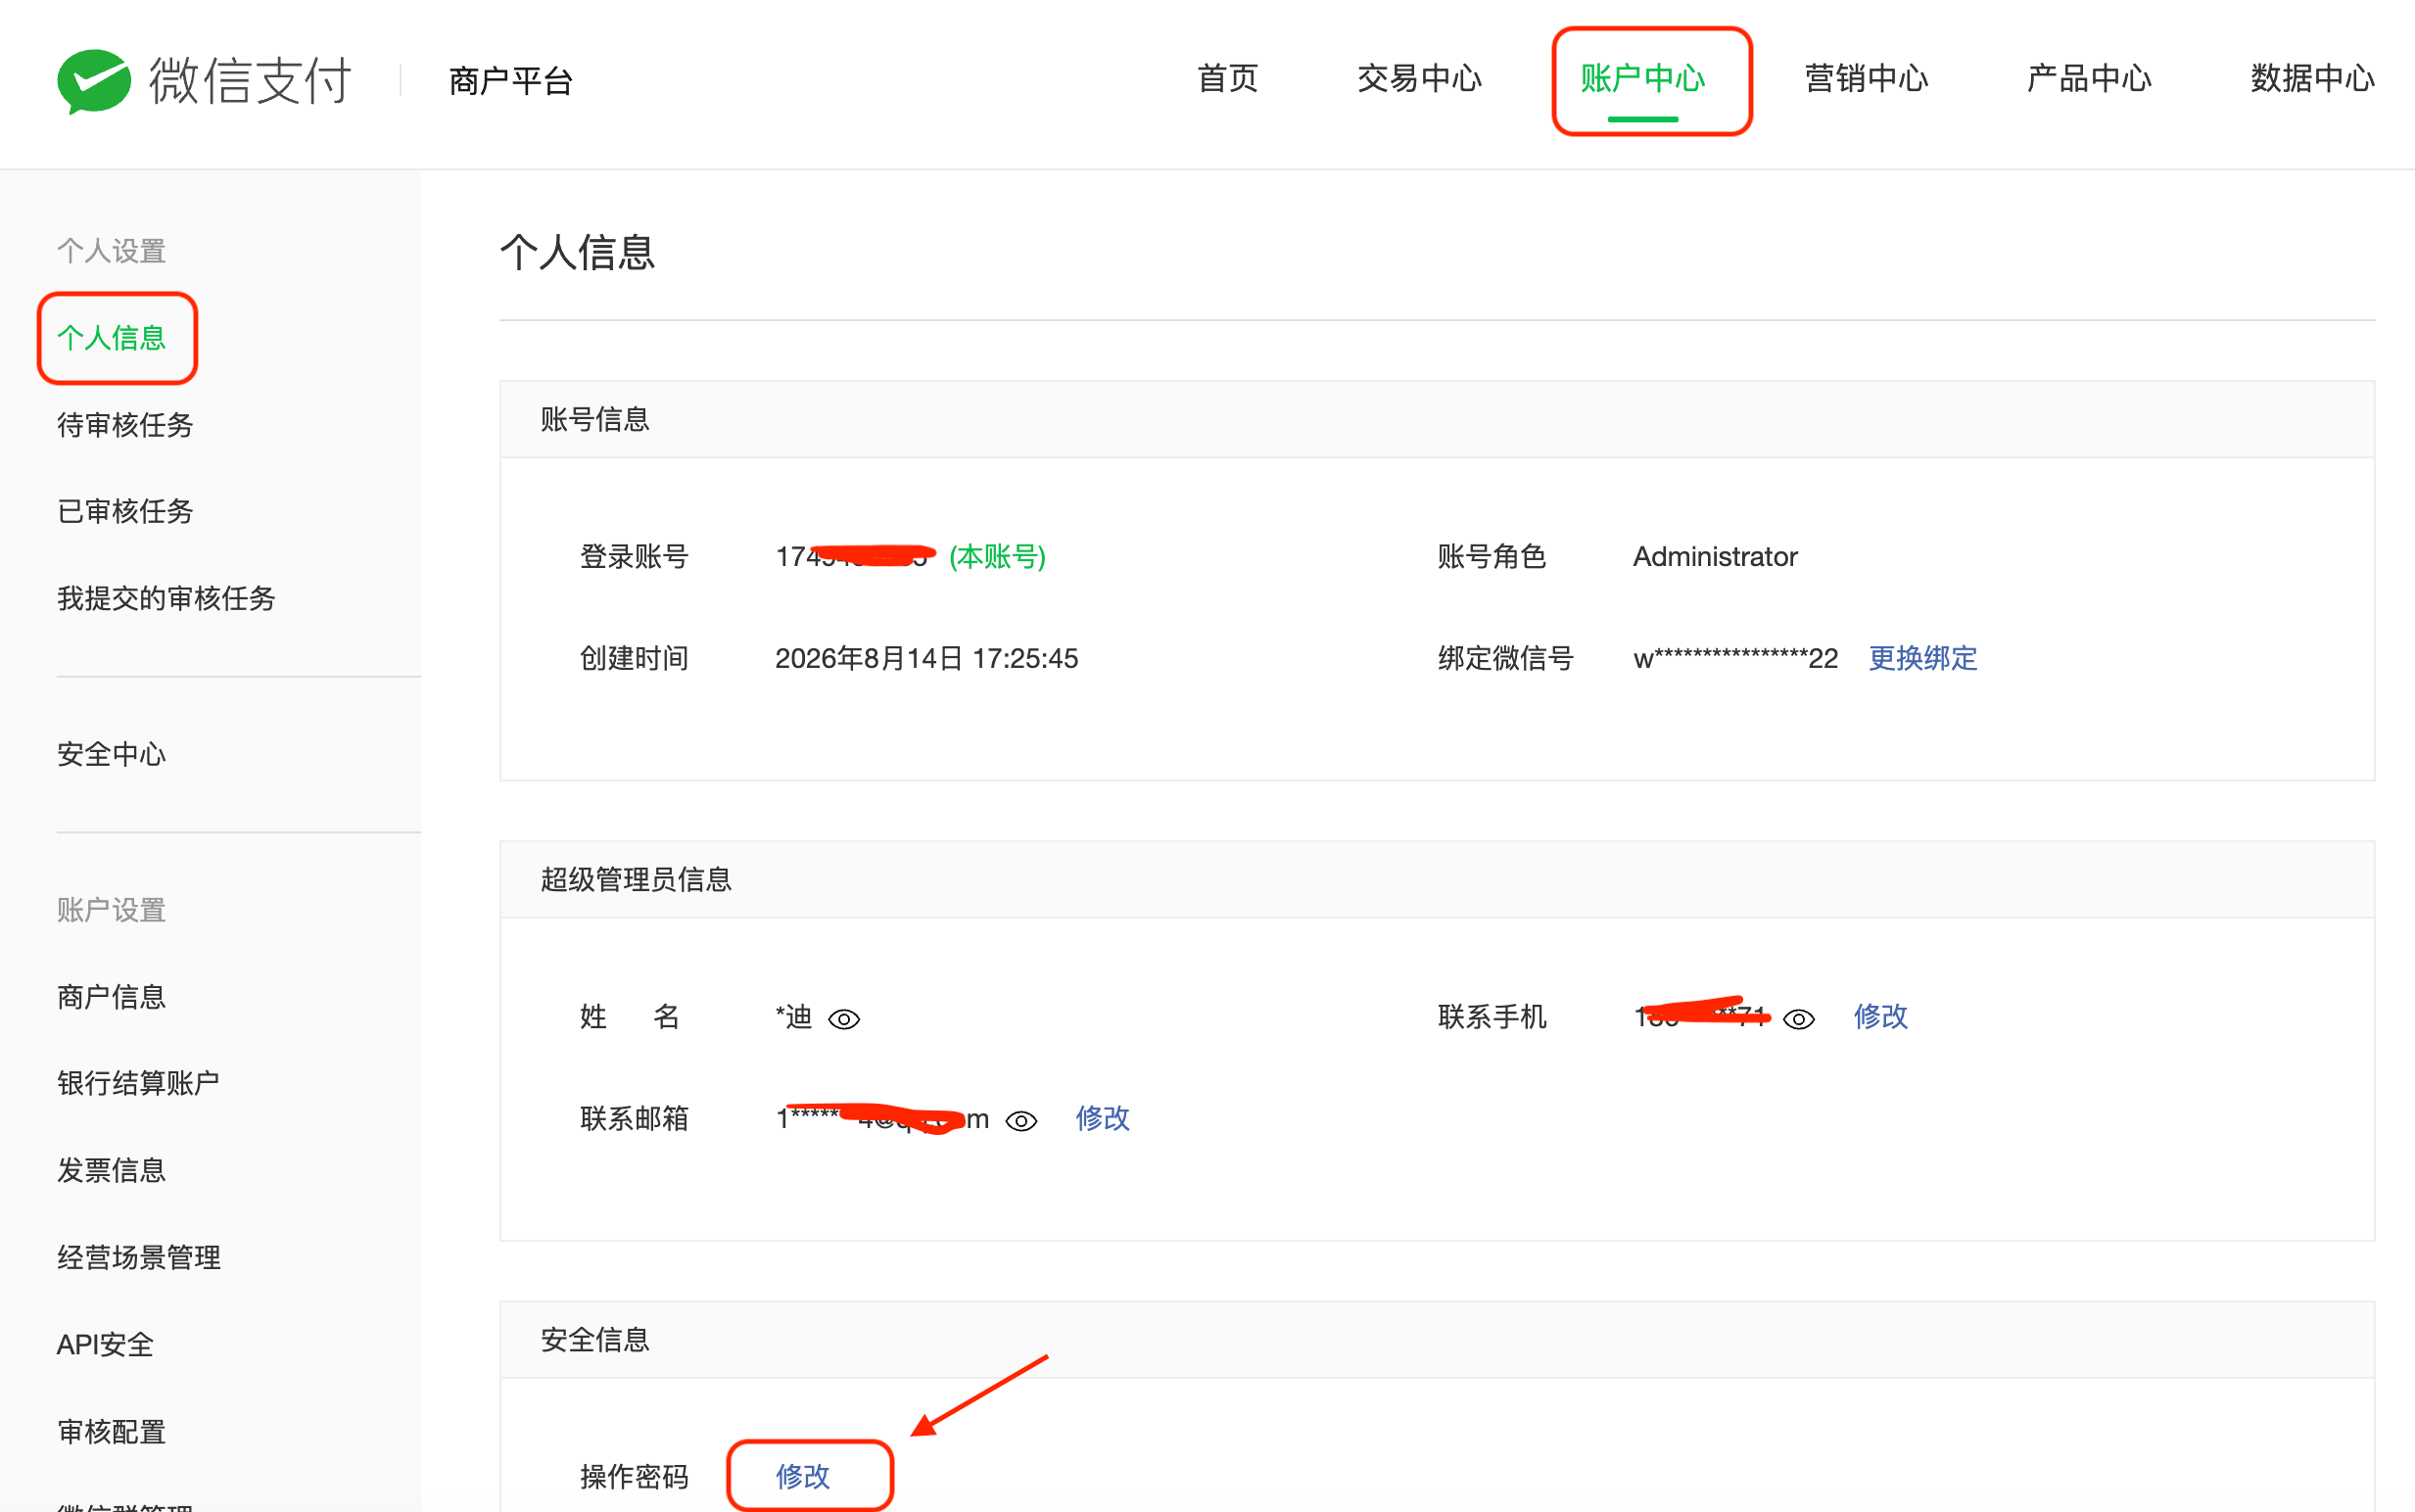
Task: Open 发票信息 in sidebar
Action: tap(111, 1170)
